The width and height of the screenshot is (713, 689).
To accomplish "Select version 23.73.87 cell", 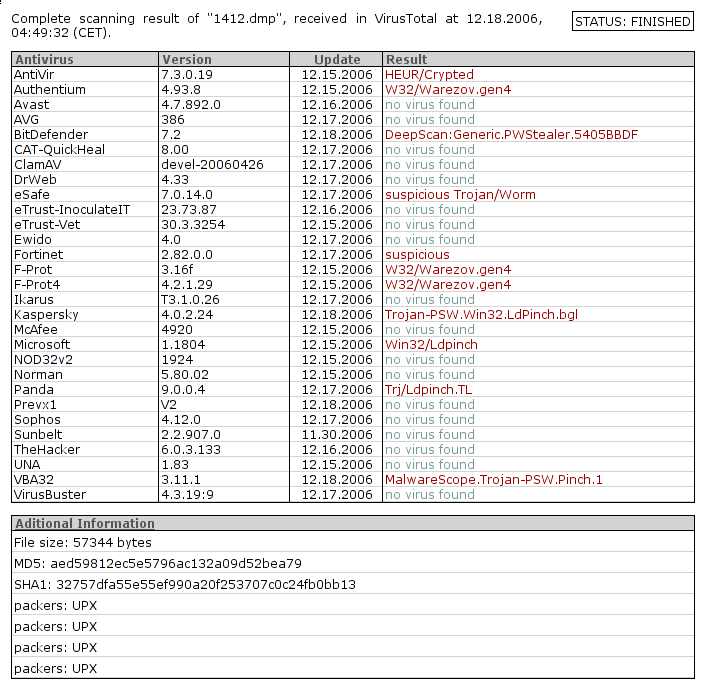I will click(x=189, y=210).
